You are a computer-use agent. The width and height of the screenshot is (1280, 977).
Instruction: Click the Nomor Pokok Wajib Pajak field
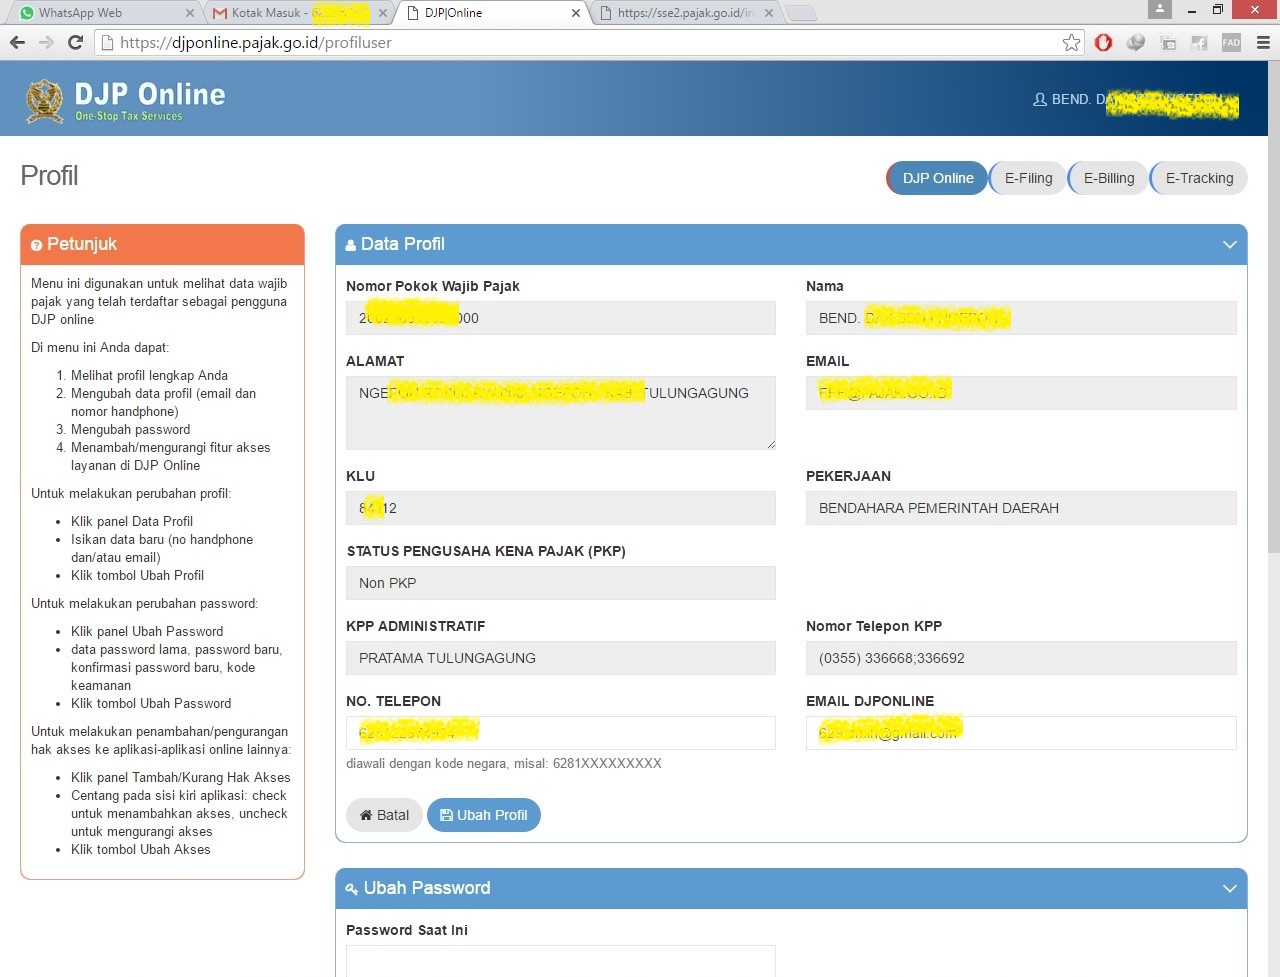click(x=561, y=318)
